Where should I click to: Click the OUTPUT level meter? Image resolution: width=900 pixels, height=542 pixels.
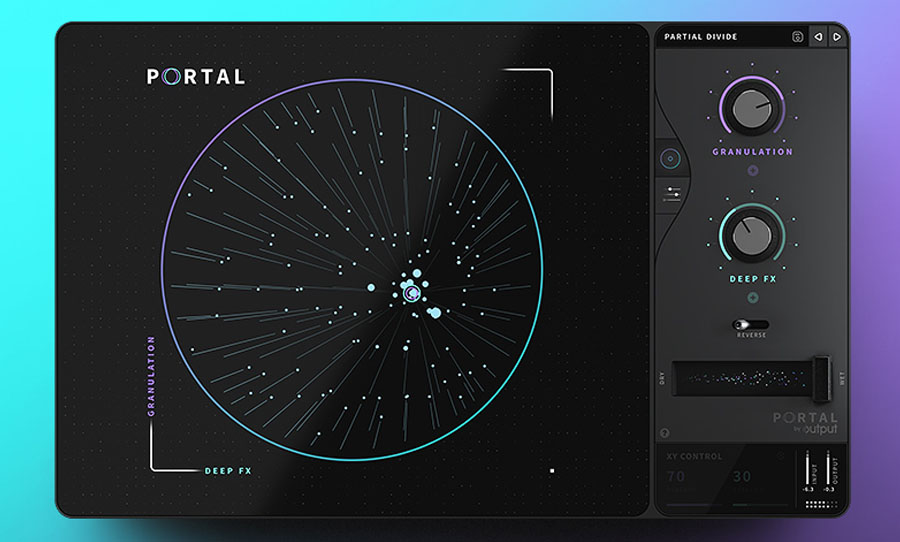(x=828, y=467)
